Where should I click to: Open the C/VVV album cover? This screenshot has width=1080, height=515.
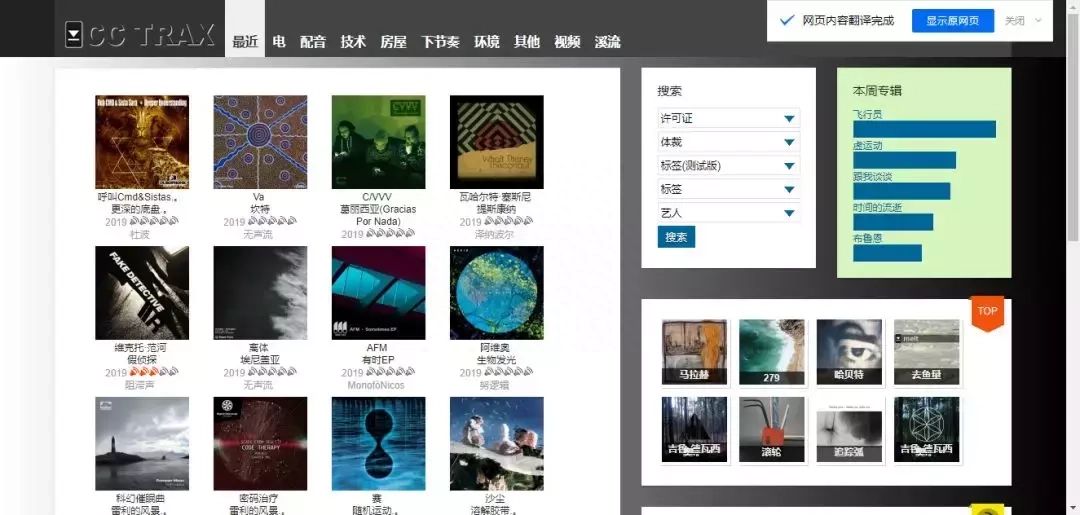click(x=379, y=142)
